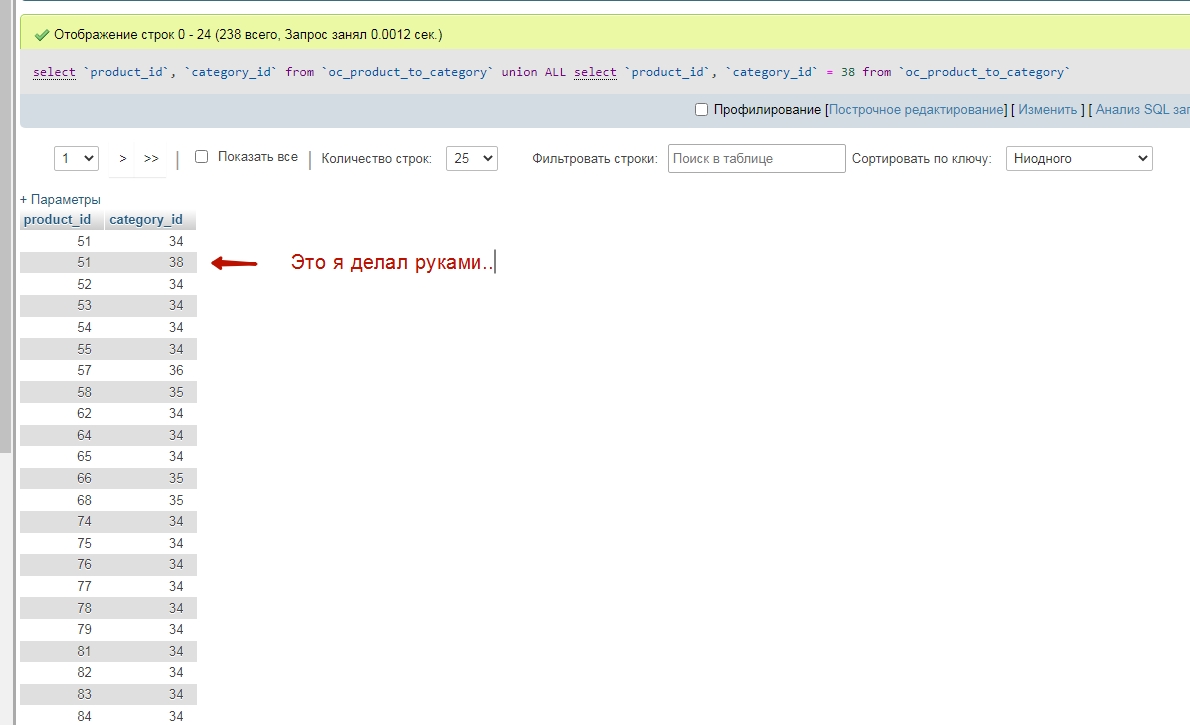The width and height of the screenshot is (1190, 725).
Task: Click the green success checkmark icon
Action: click(42, 35)
